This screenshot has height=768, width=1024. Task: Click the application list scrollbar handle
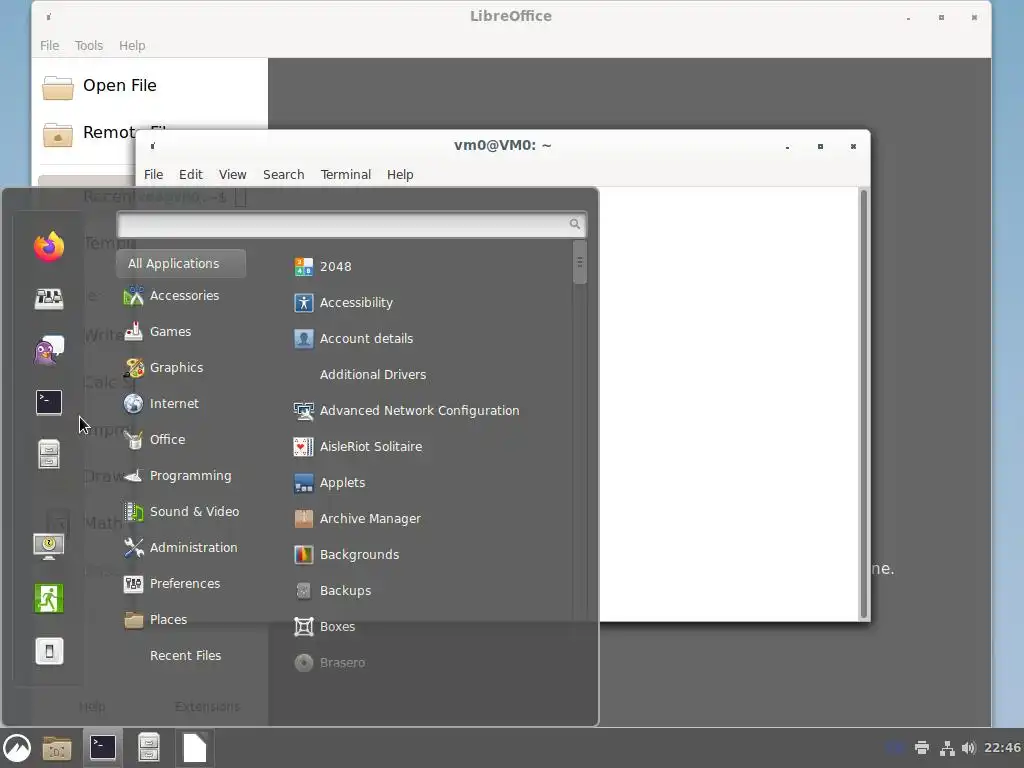click(579, 262)
